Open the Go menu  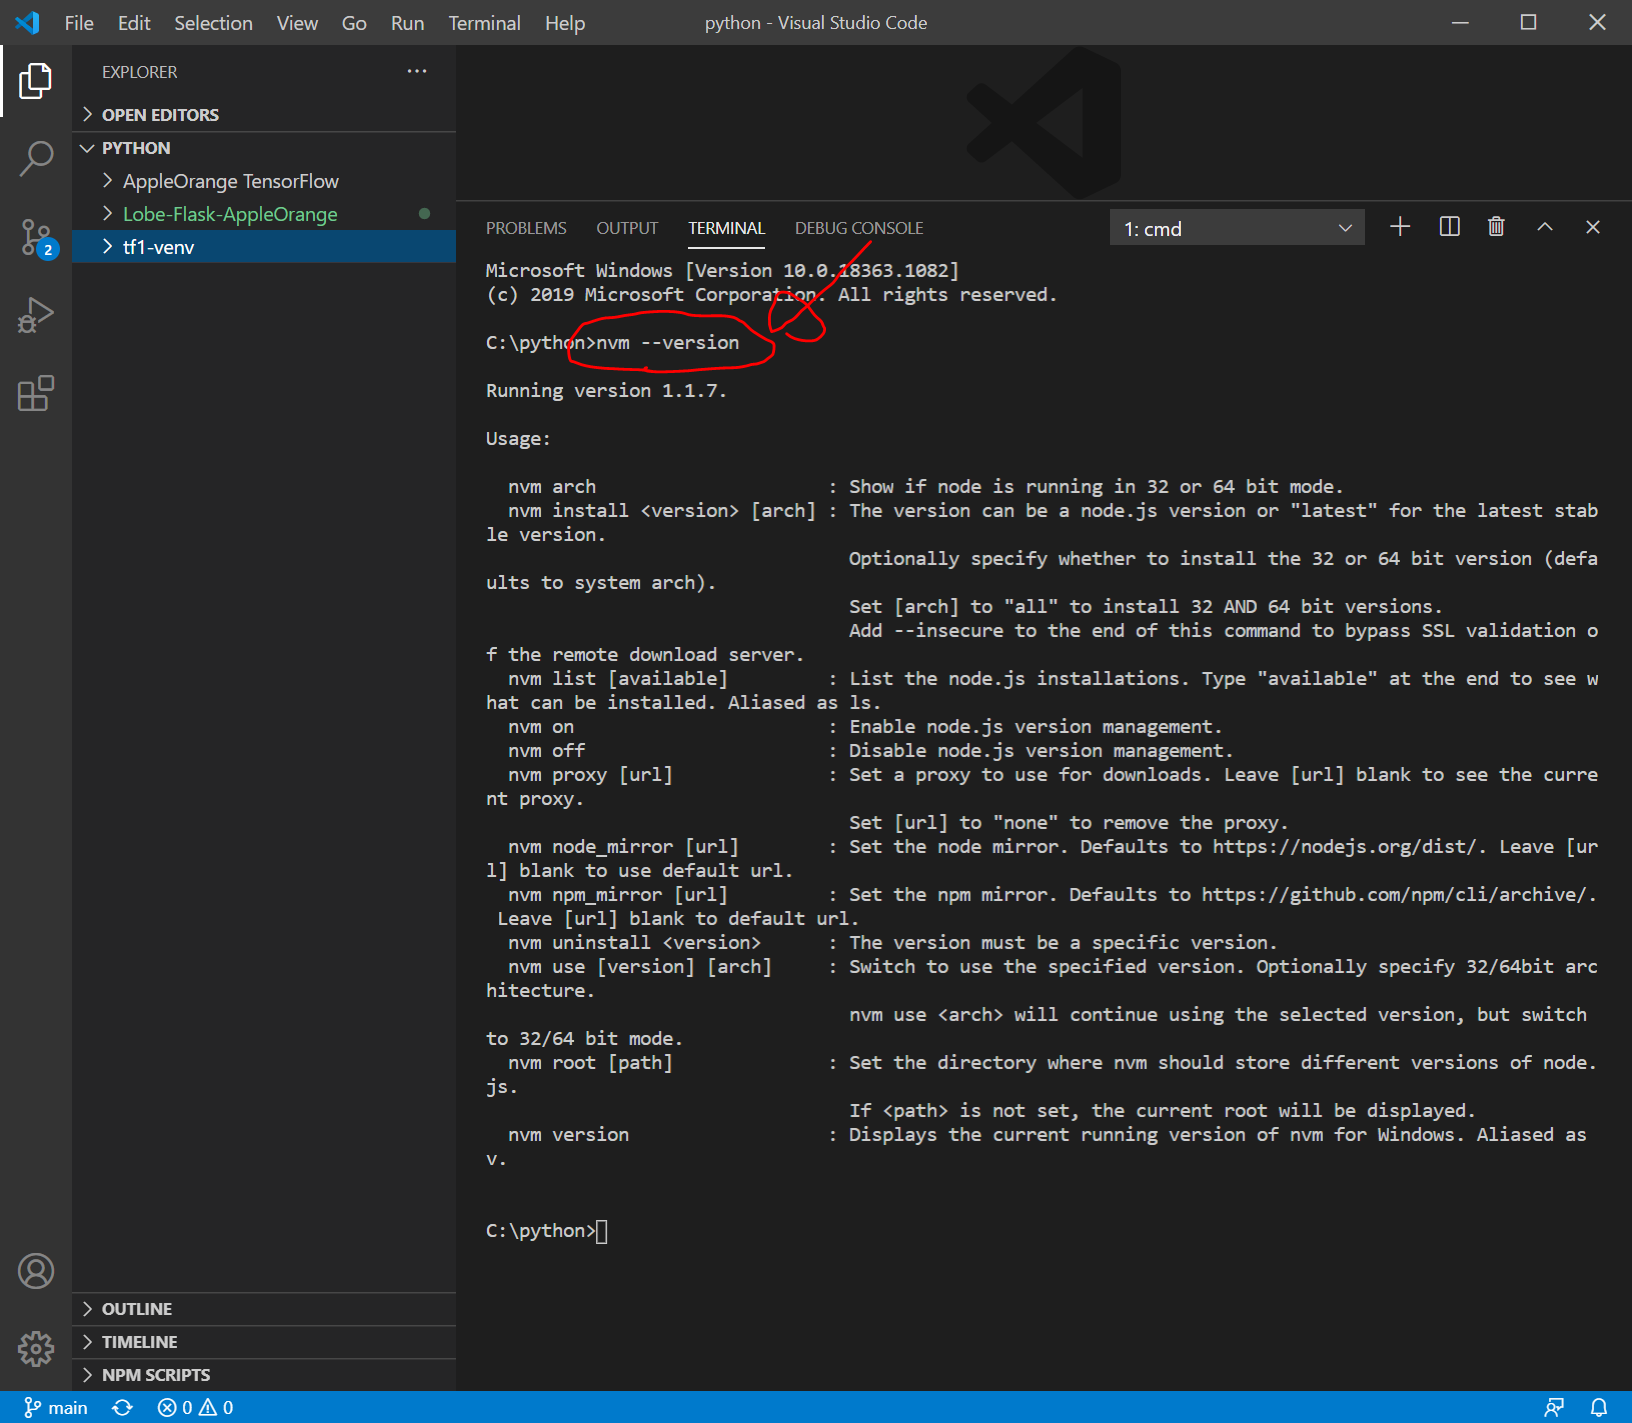tap(354, 23)
